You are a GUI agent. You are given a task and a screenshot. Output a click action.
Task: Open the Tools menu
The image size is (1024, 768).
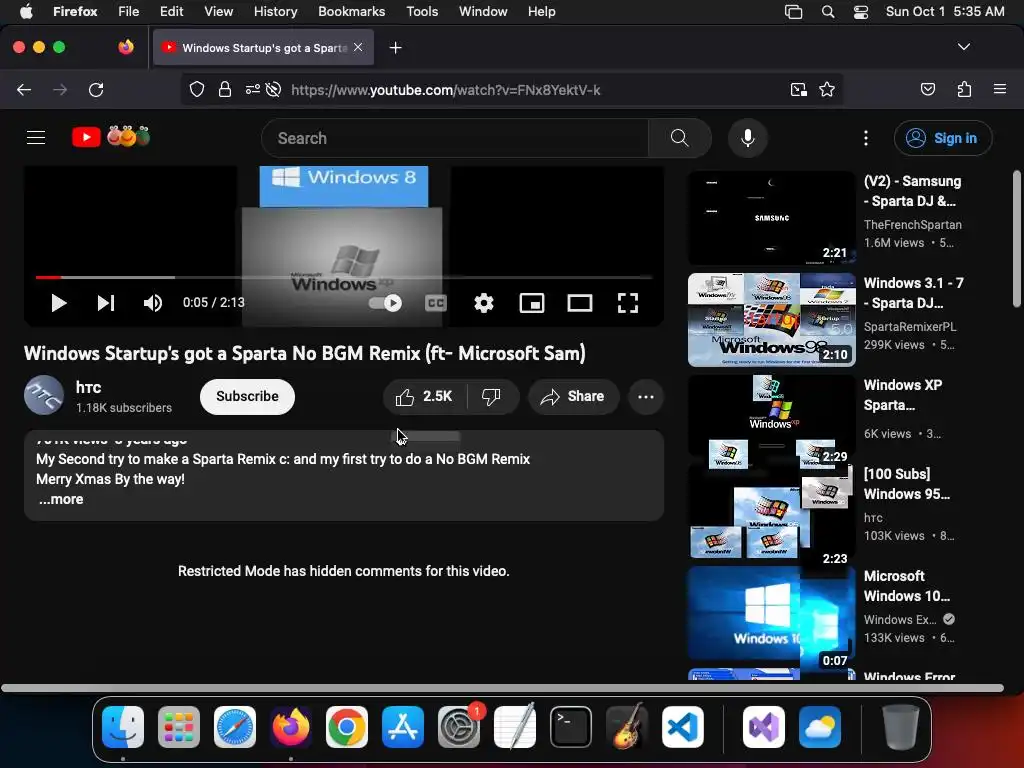click(x=422, y=12)
